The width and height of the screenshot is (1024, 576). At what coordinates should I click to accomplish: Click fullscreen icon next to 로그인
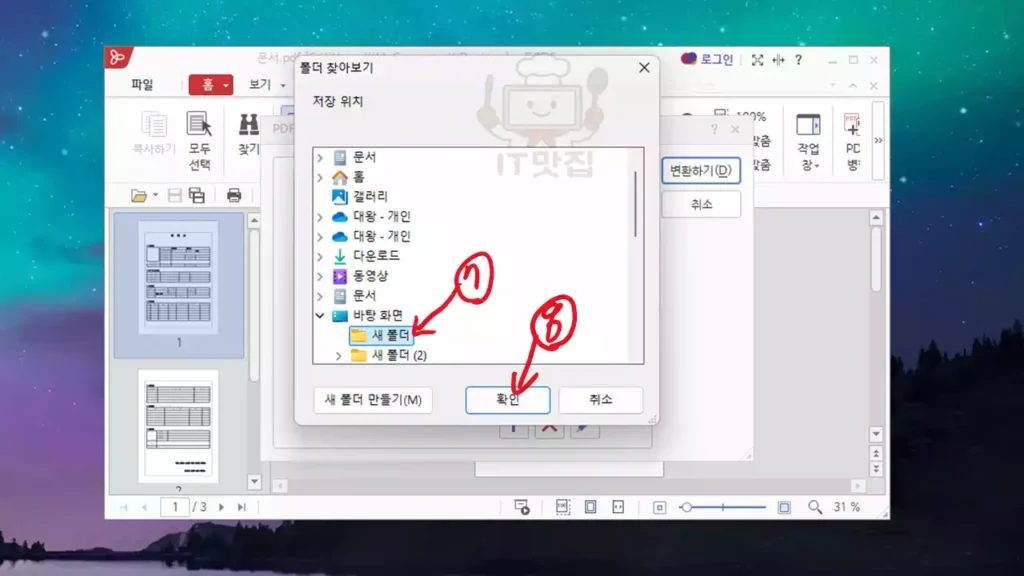[757, 60]
